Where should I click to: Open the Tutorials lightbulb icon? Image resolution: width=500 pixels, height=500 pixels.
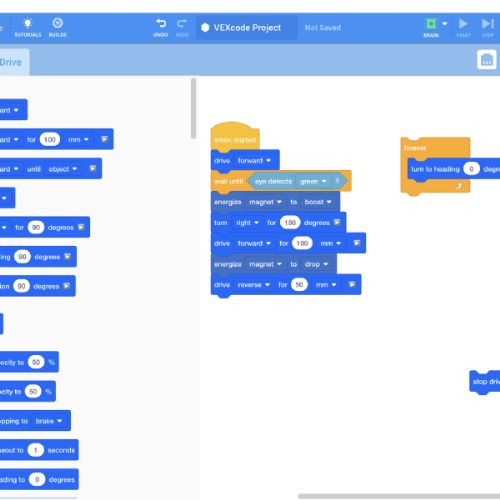pyautogui.click(x=28, y=23)
